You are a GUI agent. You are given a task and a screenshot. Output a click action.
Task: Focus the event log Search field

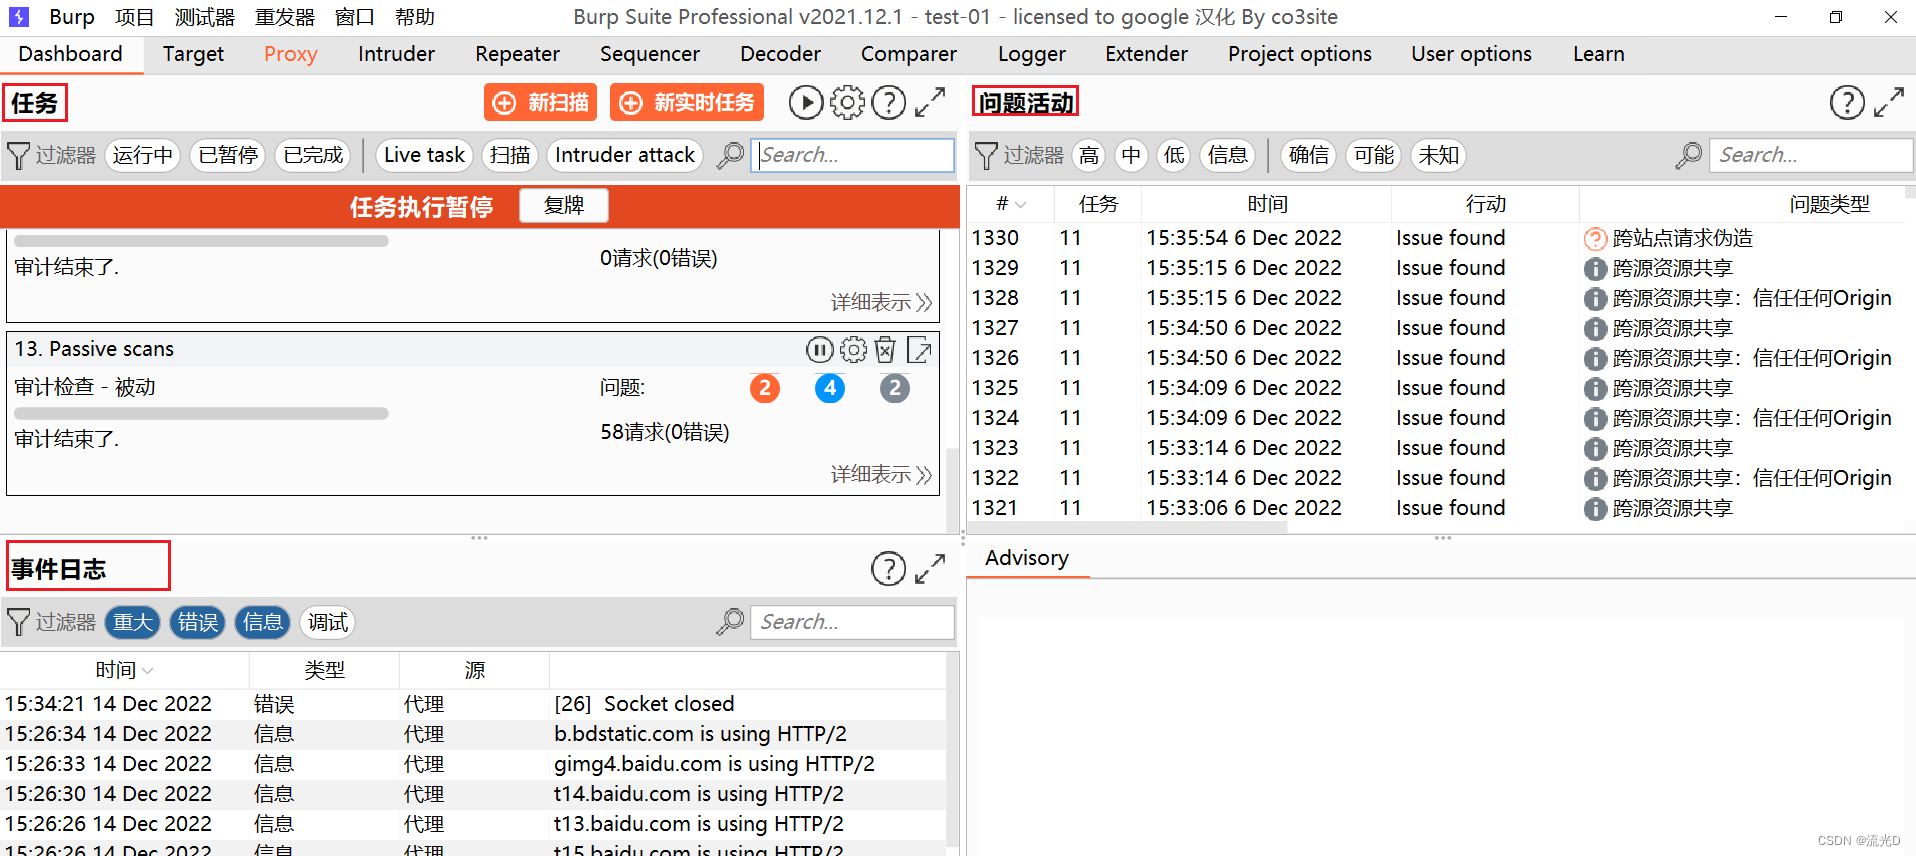(852, 622)
